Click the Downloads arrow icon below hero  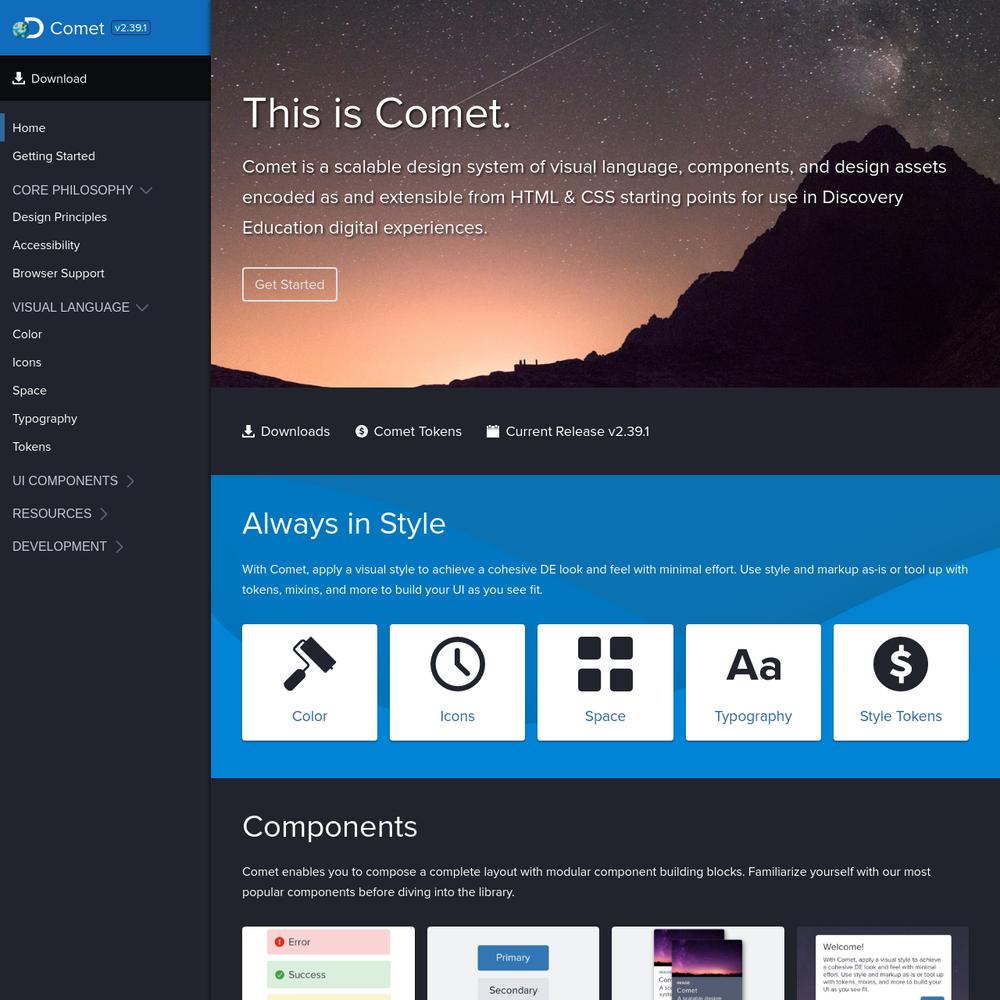tap(248, 431)
